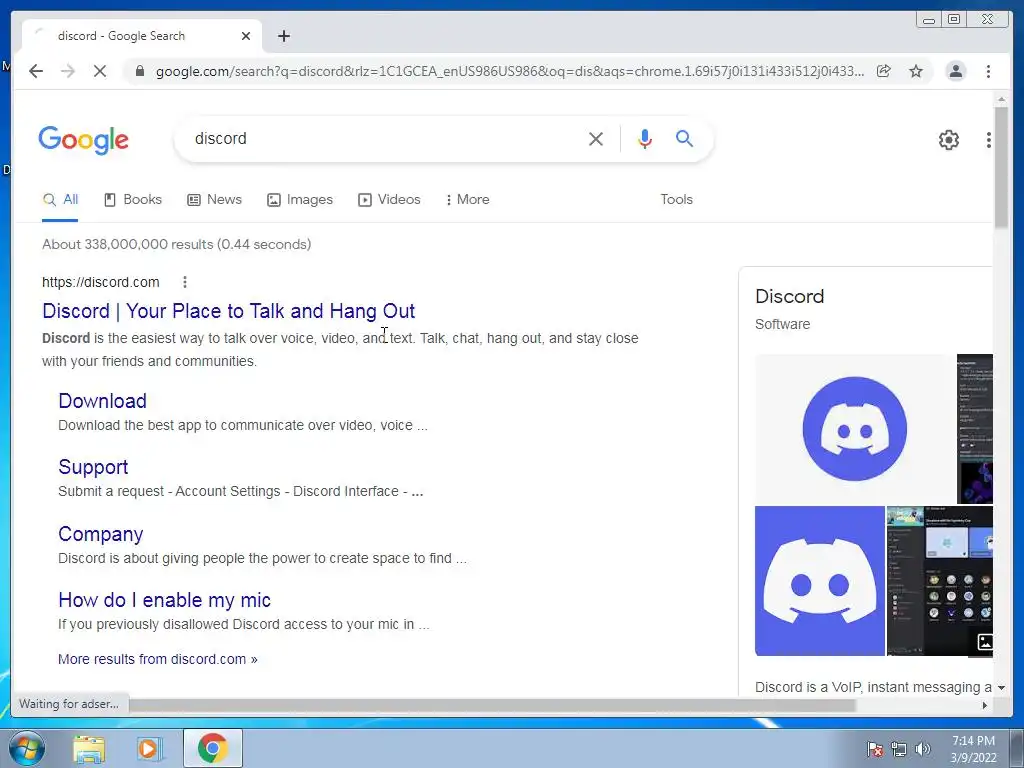
Task: Click the Discord knowledge panel title
Action: [790, 296]
